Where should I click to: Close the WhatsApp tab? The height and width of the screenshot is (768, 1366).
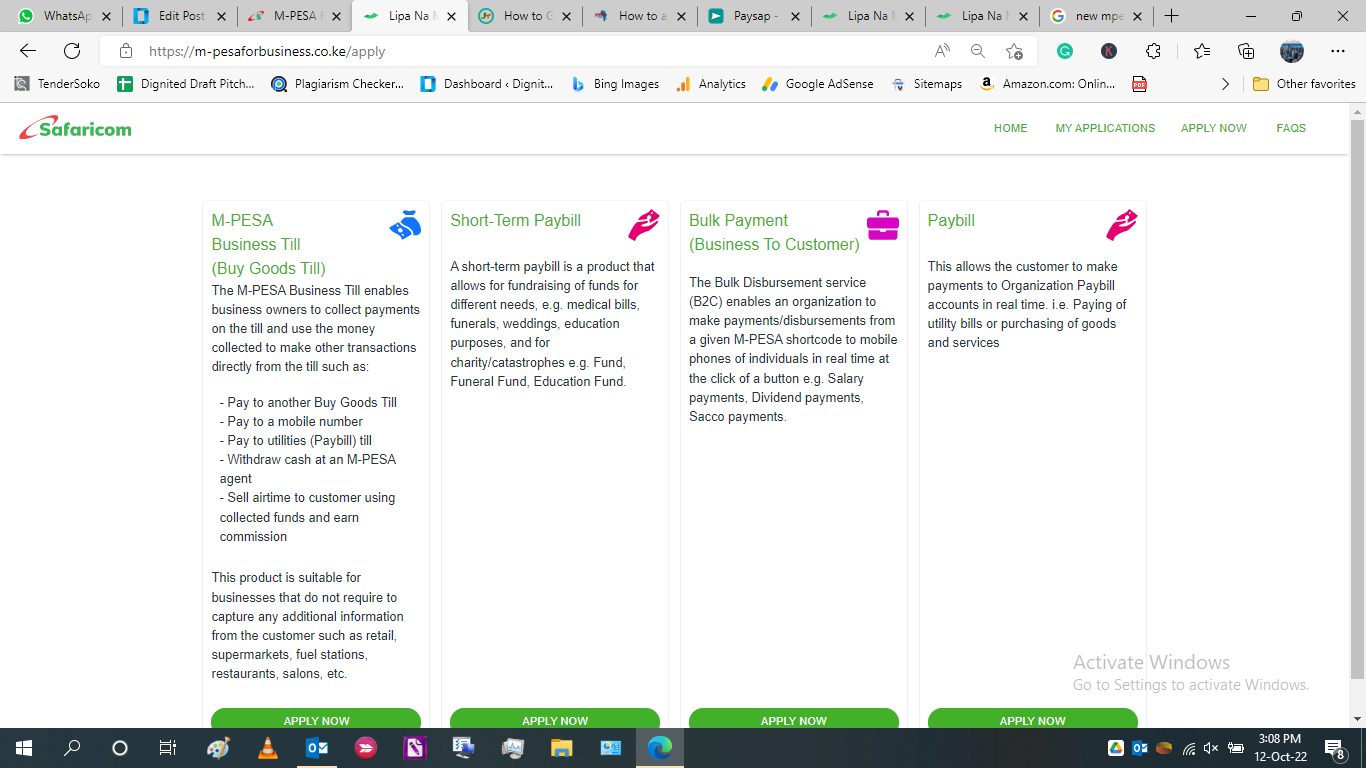(x=107, y=16)
